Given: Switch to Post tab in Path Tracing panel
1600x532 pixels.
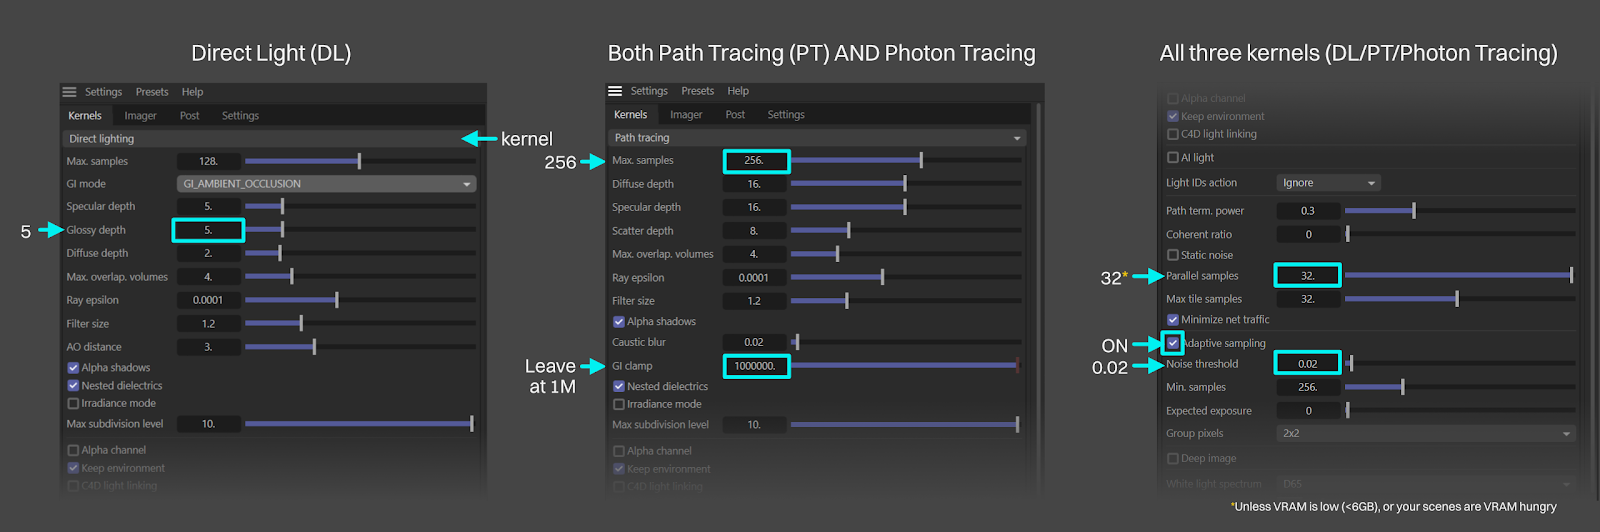Looking at the screenshot, I should coord(735,115).
